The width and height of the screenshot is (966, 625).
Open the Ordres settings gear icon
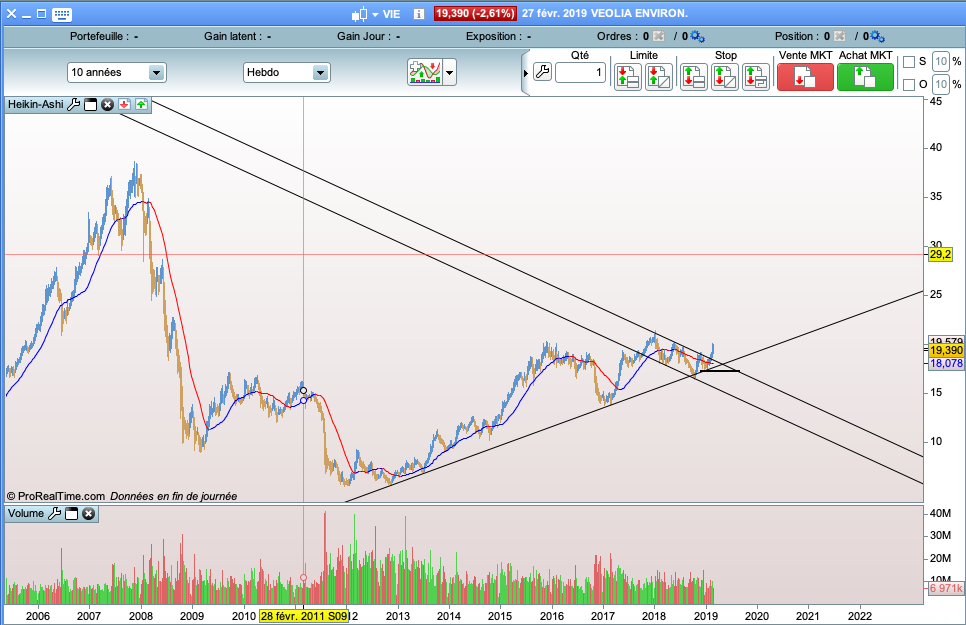(x=697, y=36)
